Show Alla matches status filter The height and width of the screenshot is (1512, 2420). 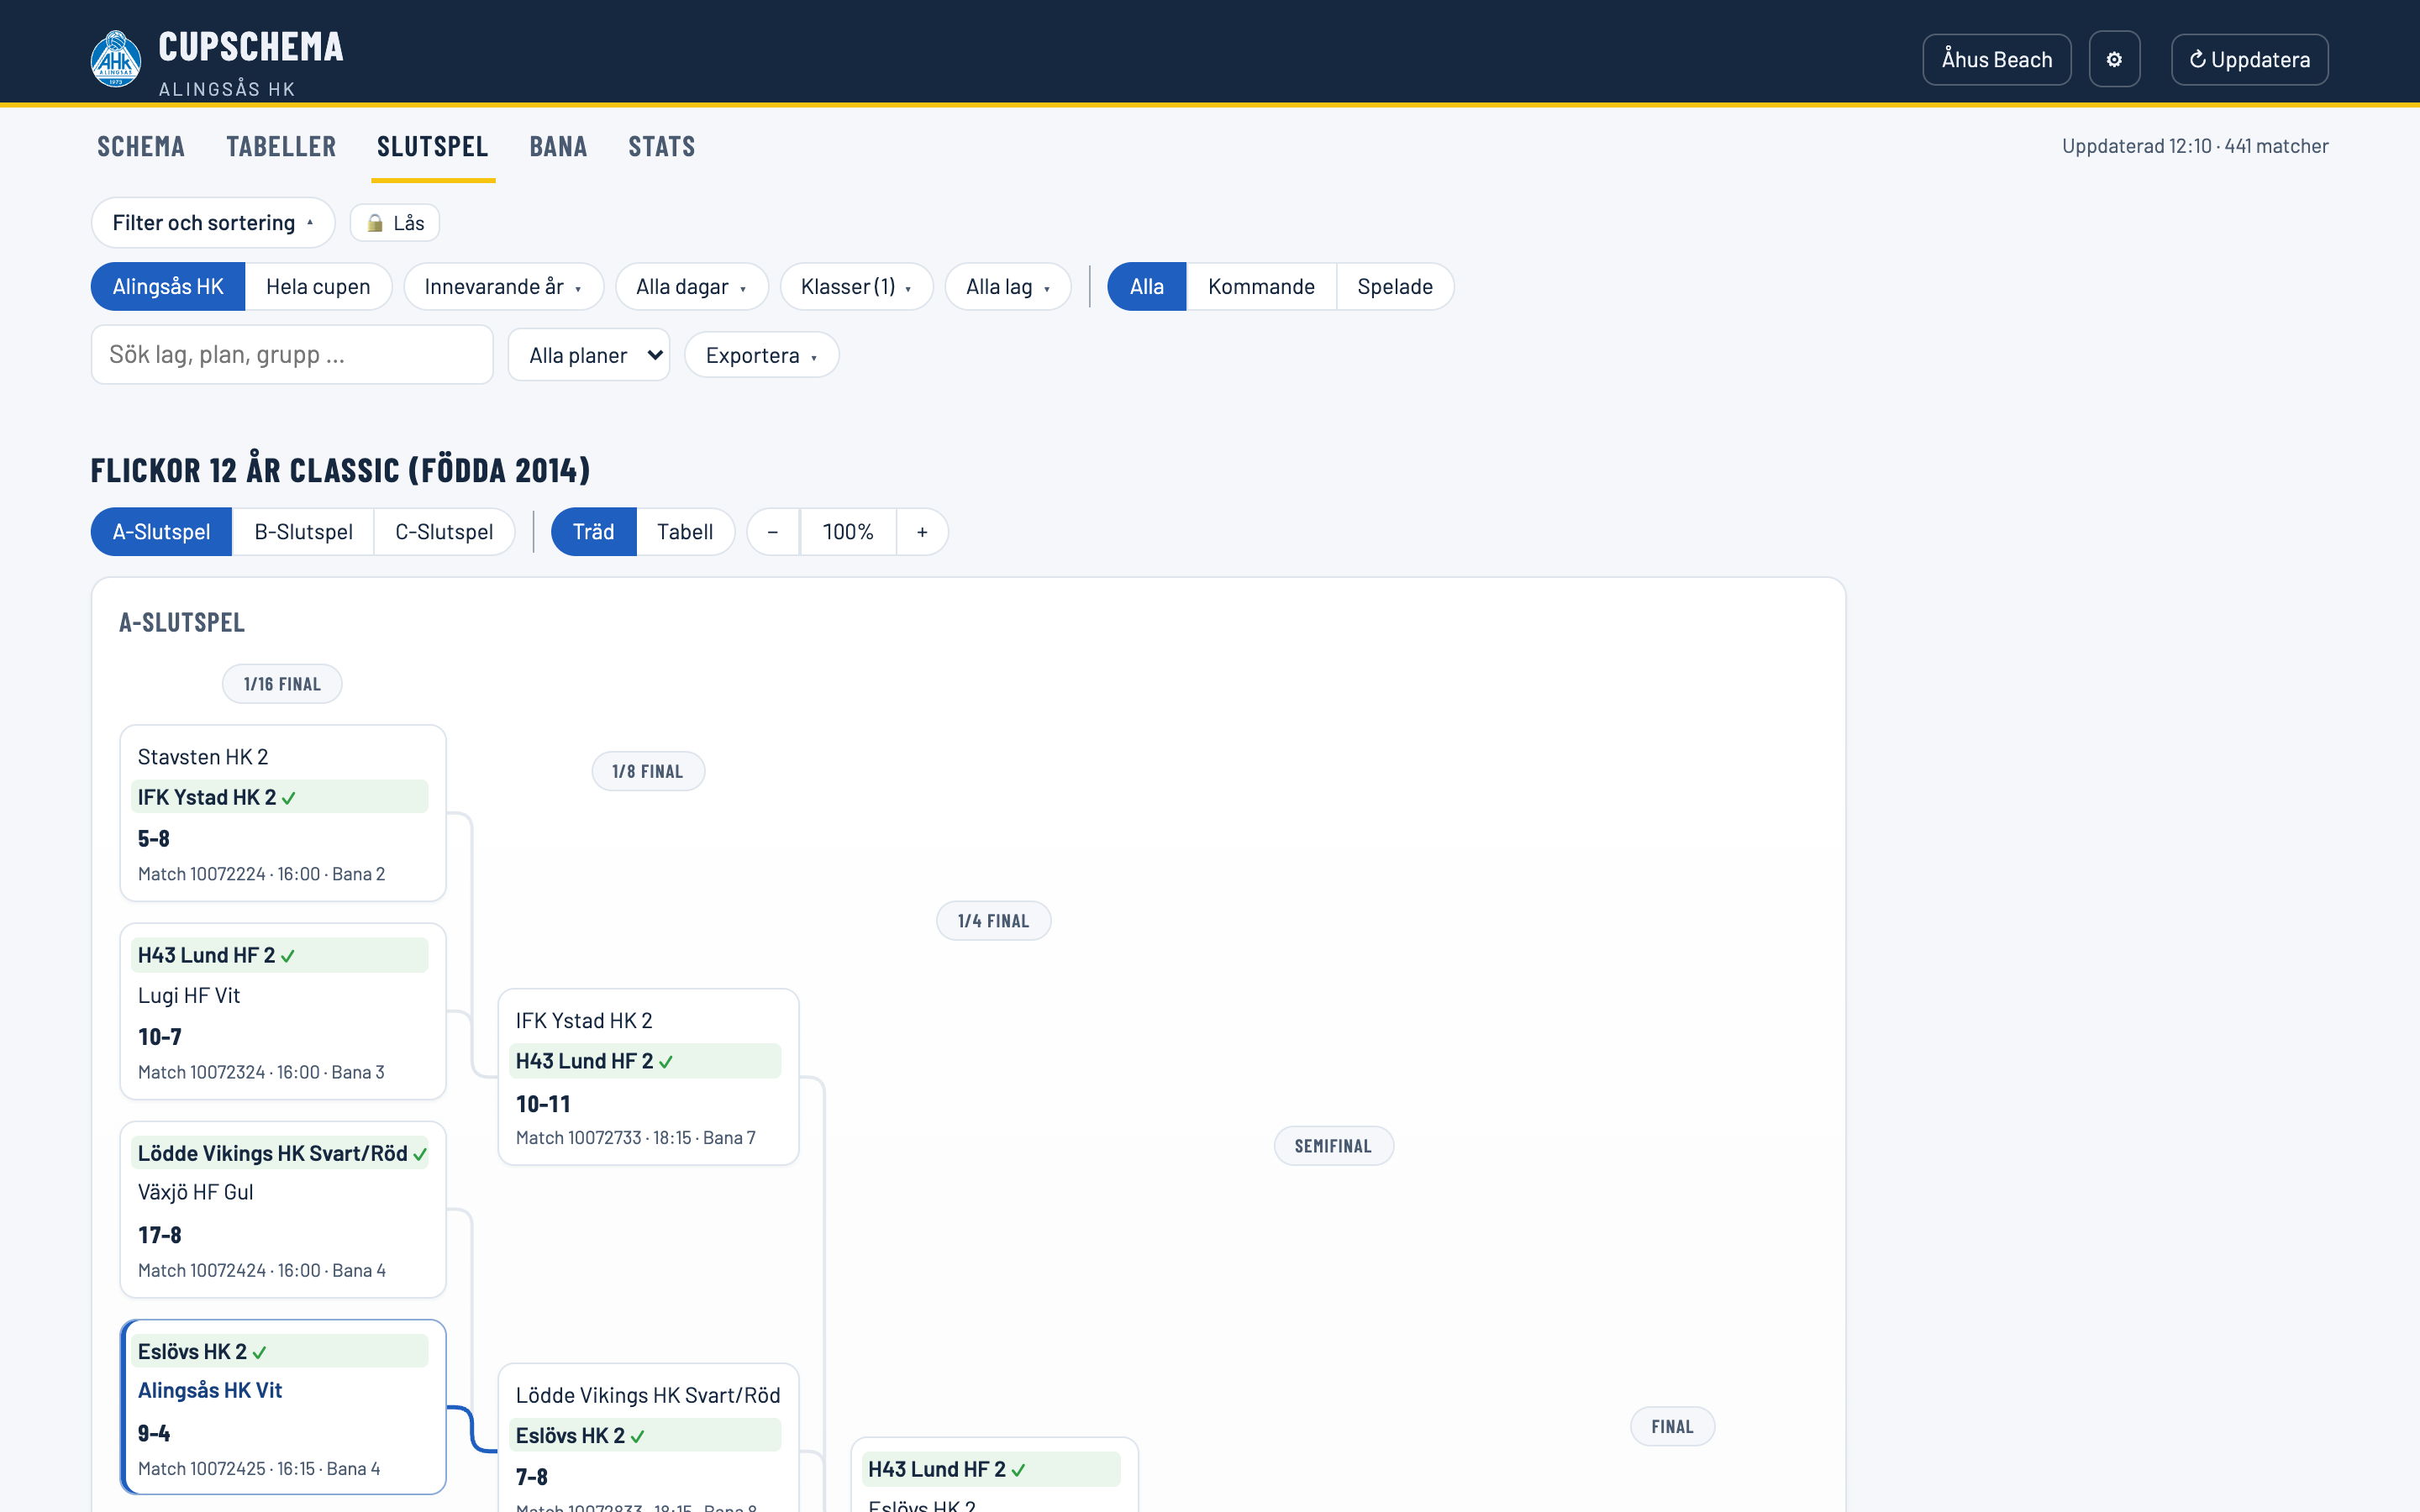[1147, 287]
